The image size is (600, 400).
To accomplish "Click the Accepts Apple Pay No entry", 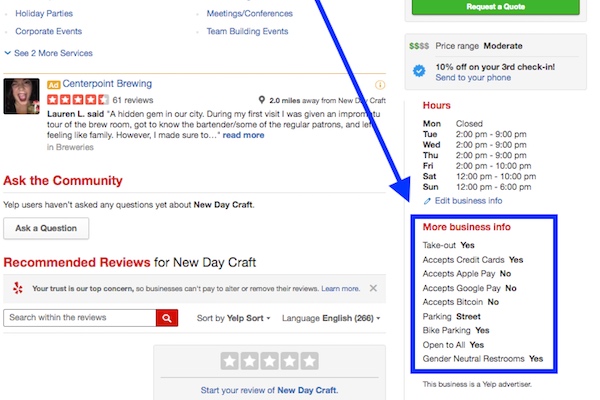I will (467, 274).
